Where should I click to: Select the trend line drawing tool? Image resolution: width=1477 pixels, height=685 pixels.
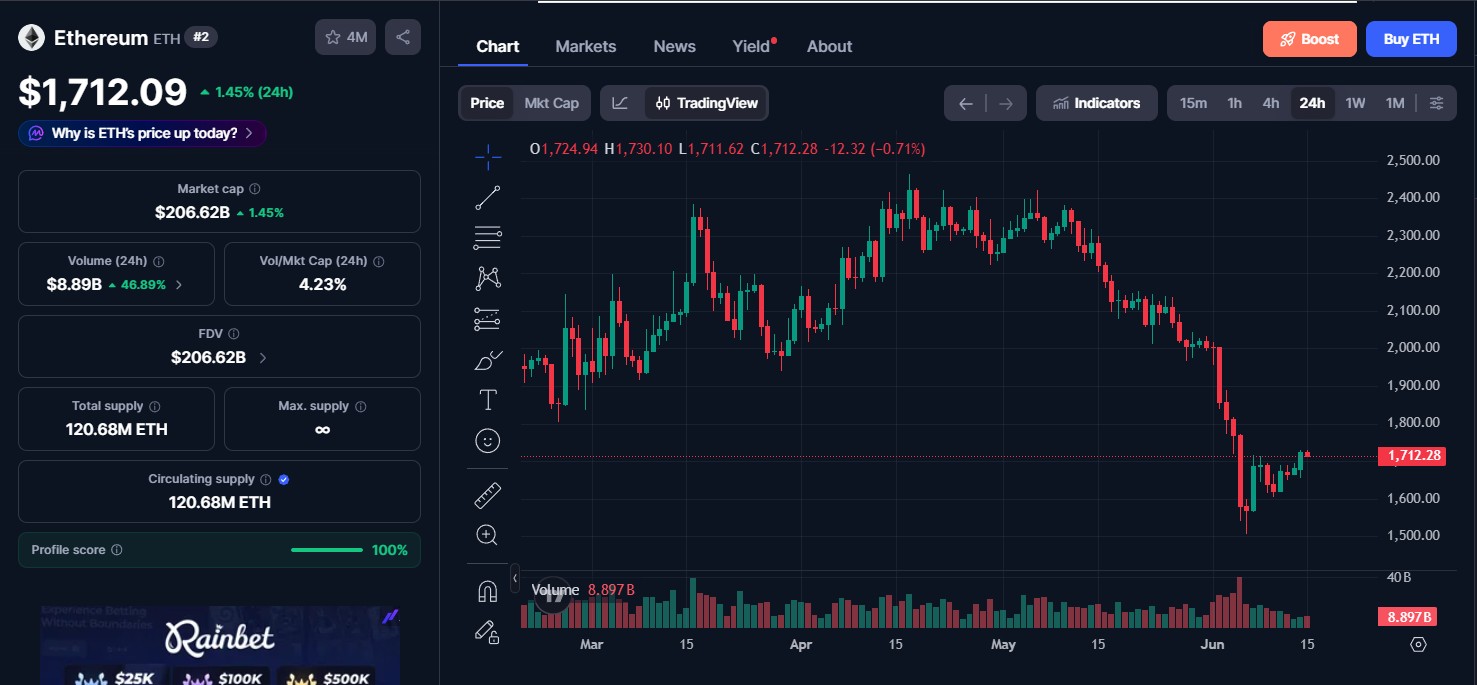[x=488, y=197]
